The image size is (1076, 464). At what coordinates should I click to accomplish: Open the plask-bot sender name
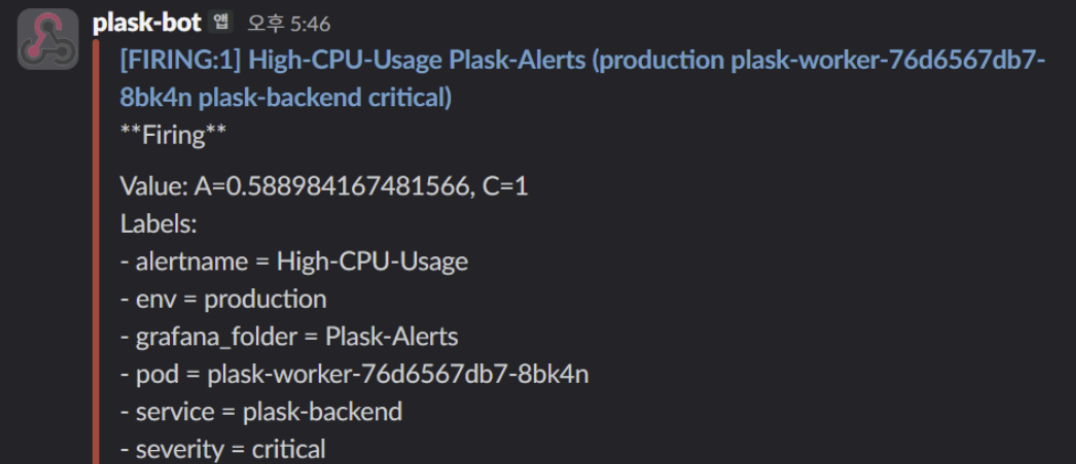[147, 22]
